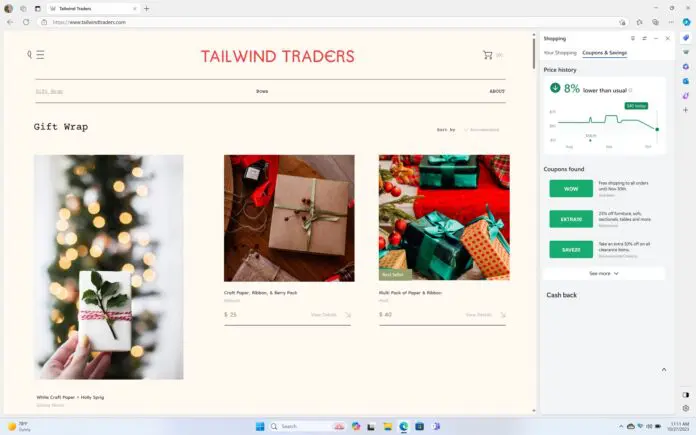Open the Copilot icon in toolbar
The height and width of the screenshot is (435, 696).
[x=686, y=22]
